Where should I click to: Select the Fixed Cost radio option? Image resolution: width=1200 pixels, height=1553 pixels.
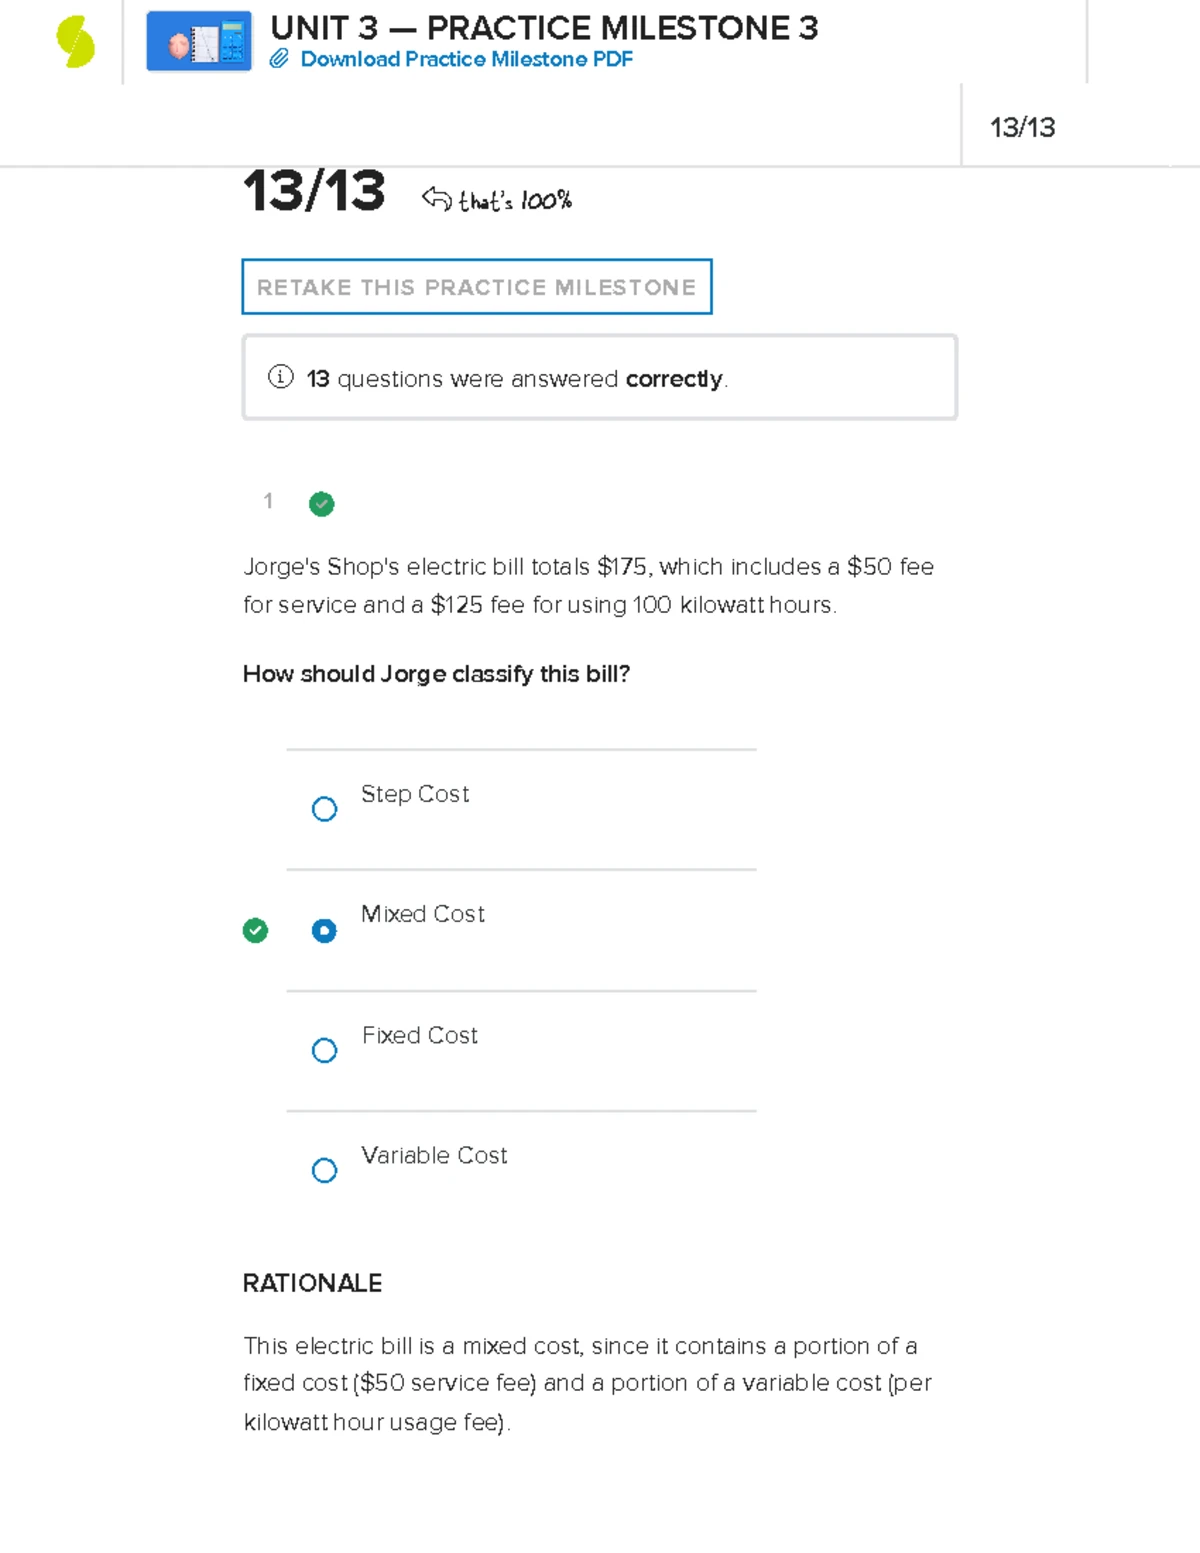[324, 1051]
